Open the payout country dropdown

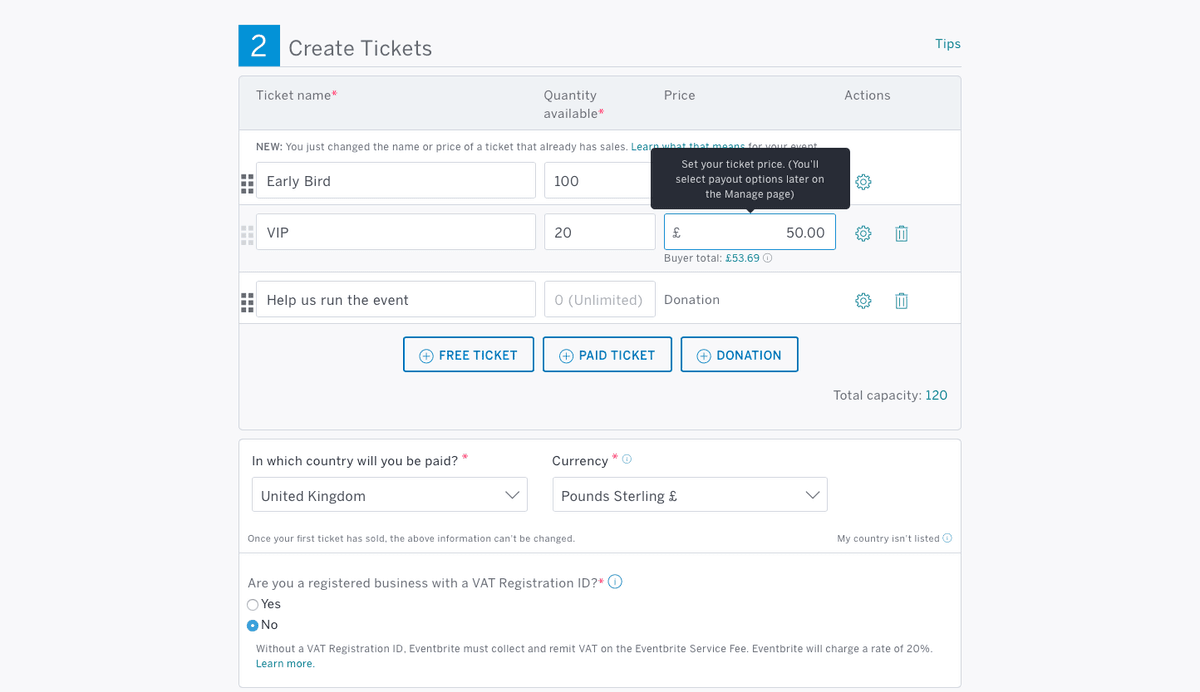(390, 495)
